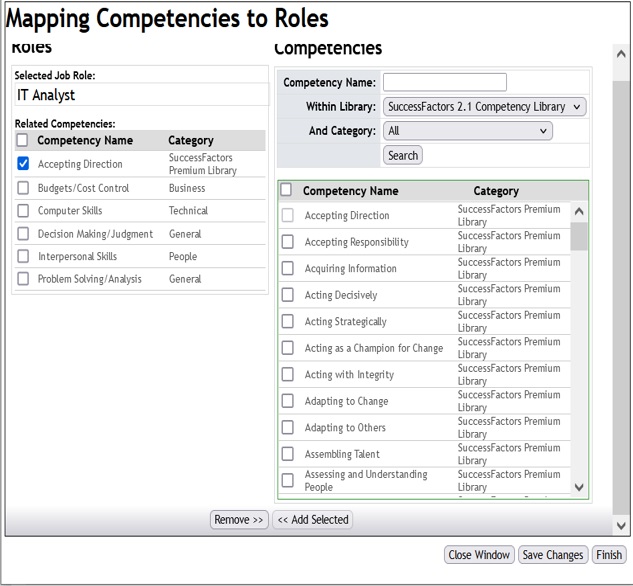Viewport: 633px width, 586px height.
Task: Click the Budgets/Cost Control text
Action: (x=83, y=188)
